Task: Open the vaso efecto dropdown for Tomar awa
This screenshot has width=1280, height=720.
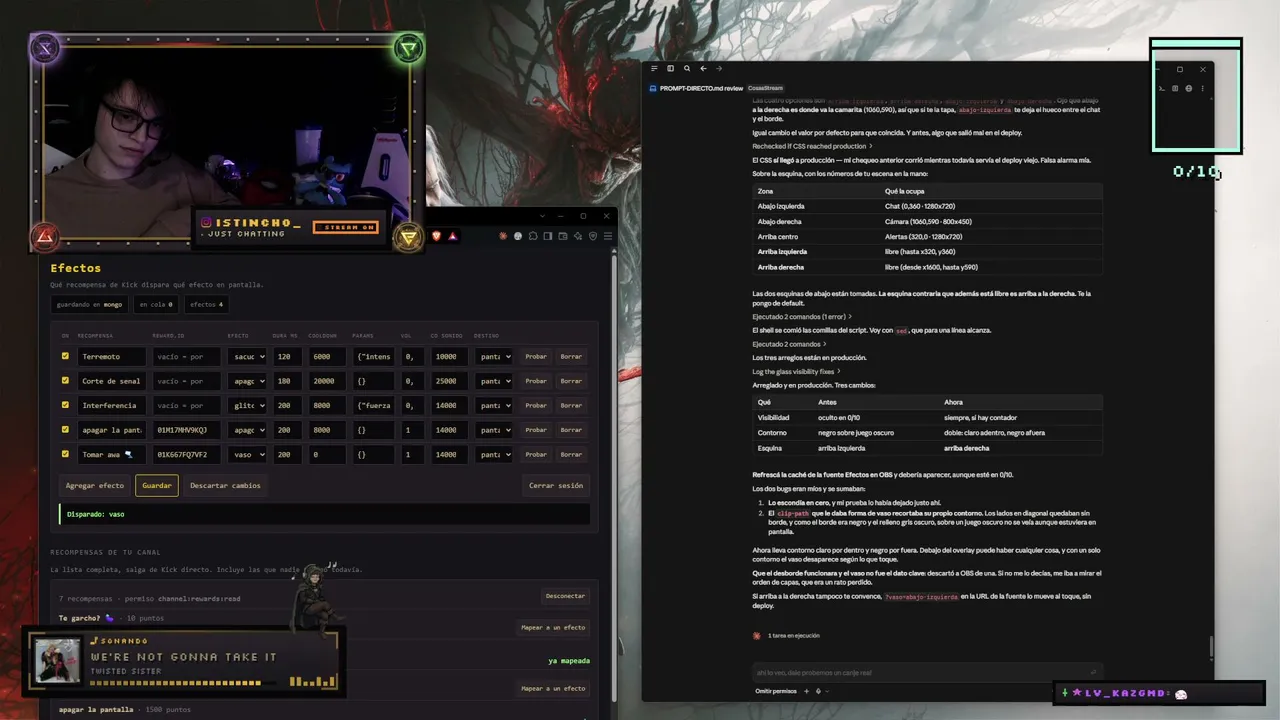Action: [247, 454]
